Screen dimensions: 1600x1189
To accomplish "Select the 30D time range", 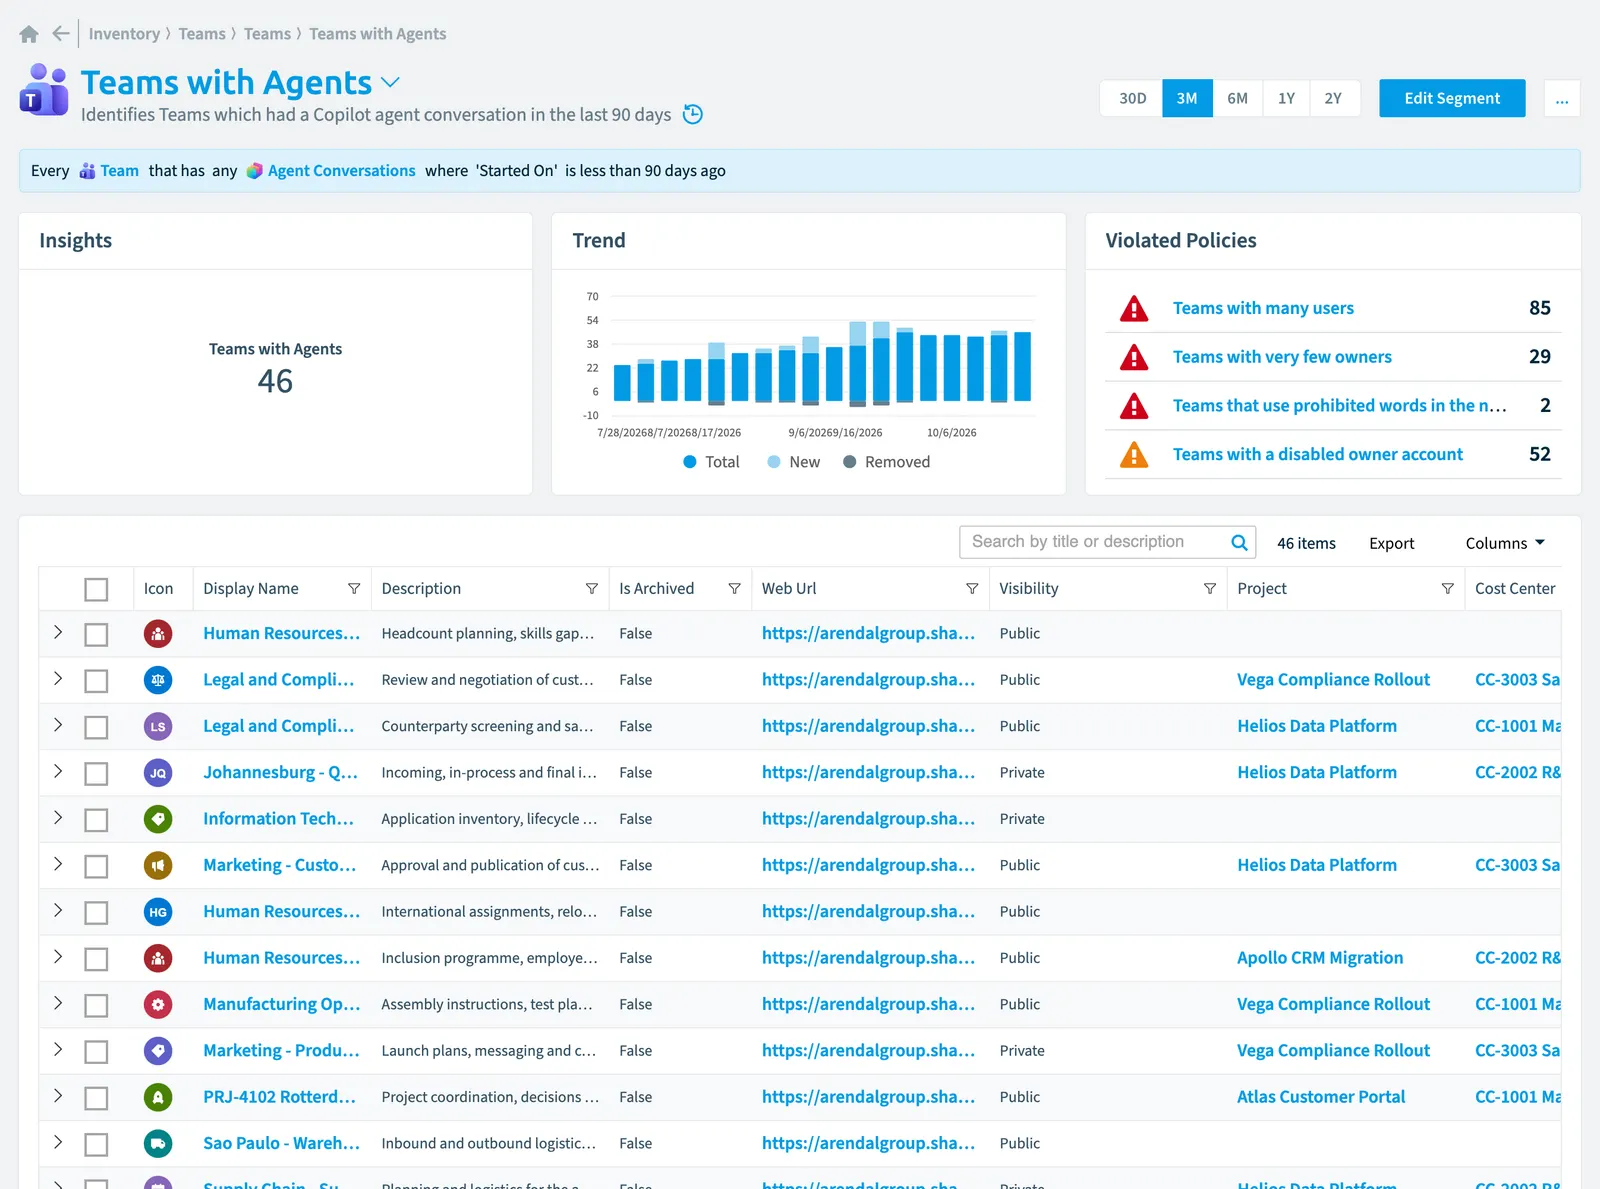I will click(1132, 98).
